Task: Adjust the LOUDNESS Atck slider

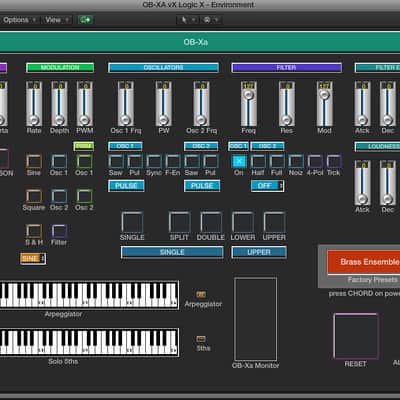Action: (362, 183)
